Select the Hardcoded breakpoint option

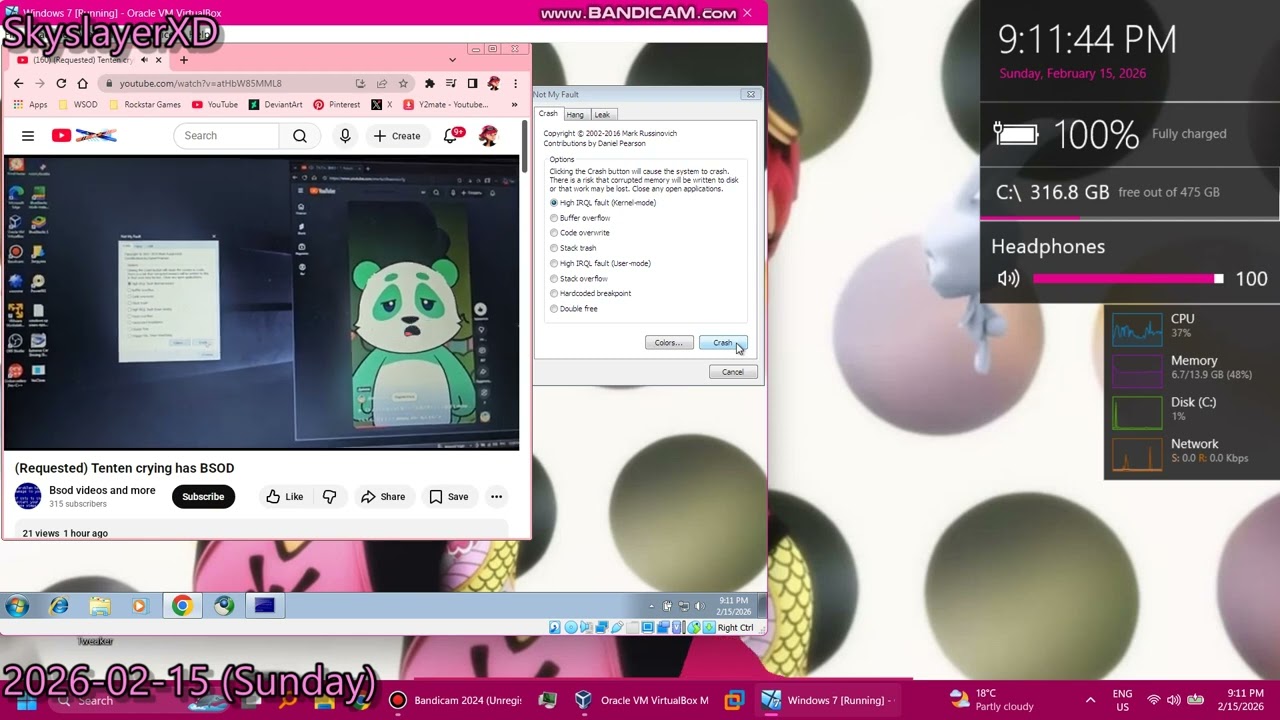point(590,293)
